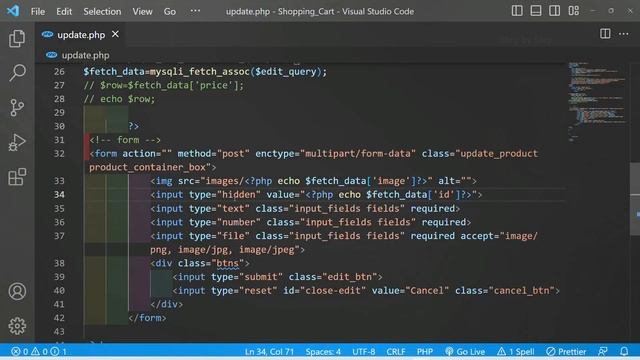The image size is (640, 360).
Task: Open the Run and Debug view
Action: pyautogui.click(x=17, y=142)
